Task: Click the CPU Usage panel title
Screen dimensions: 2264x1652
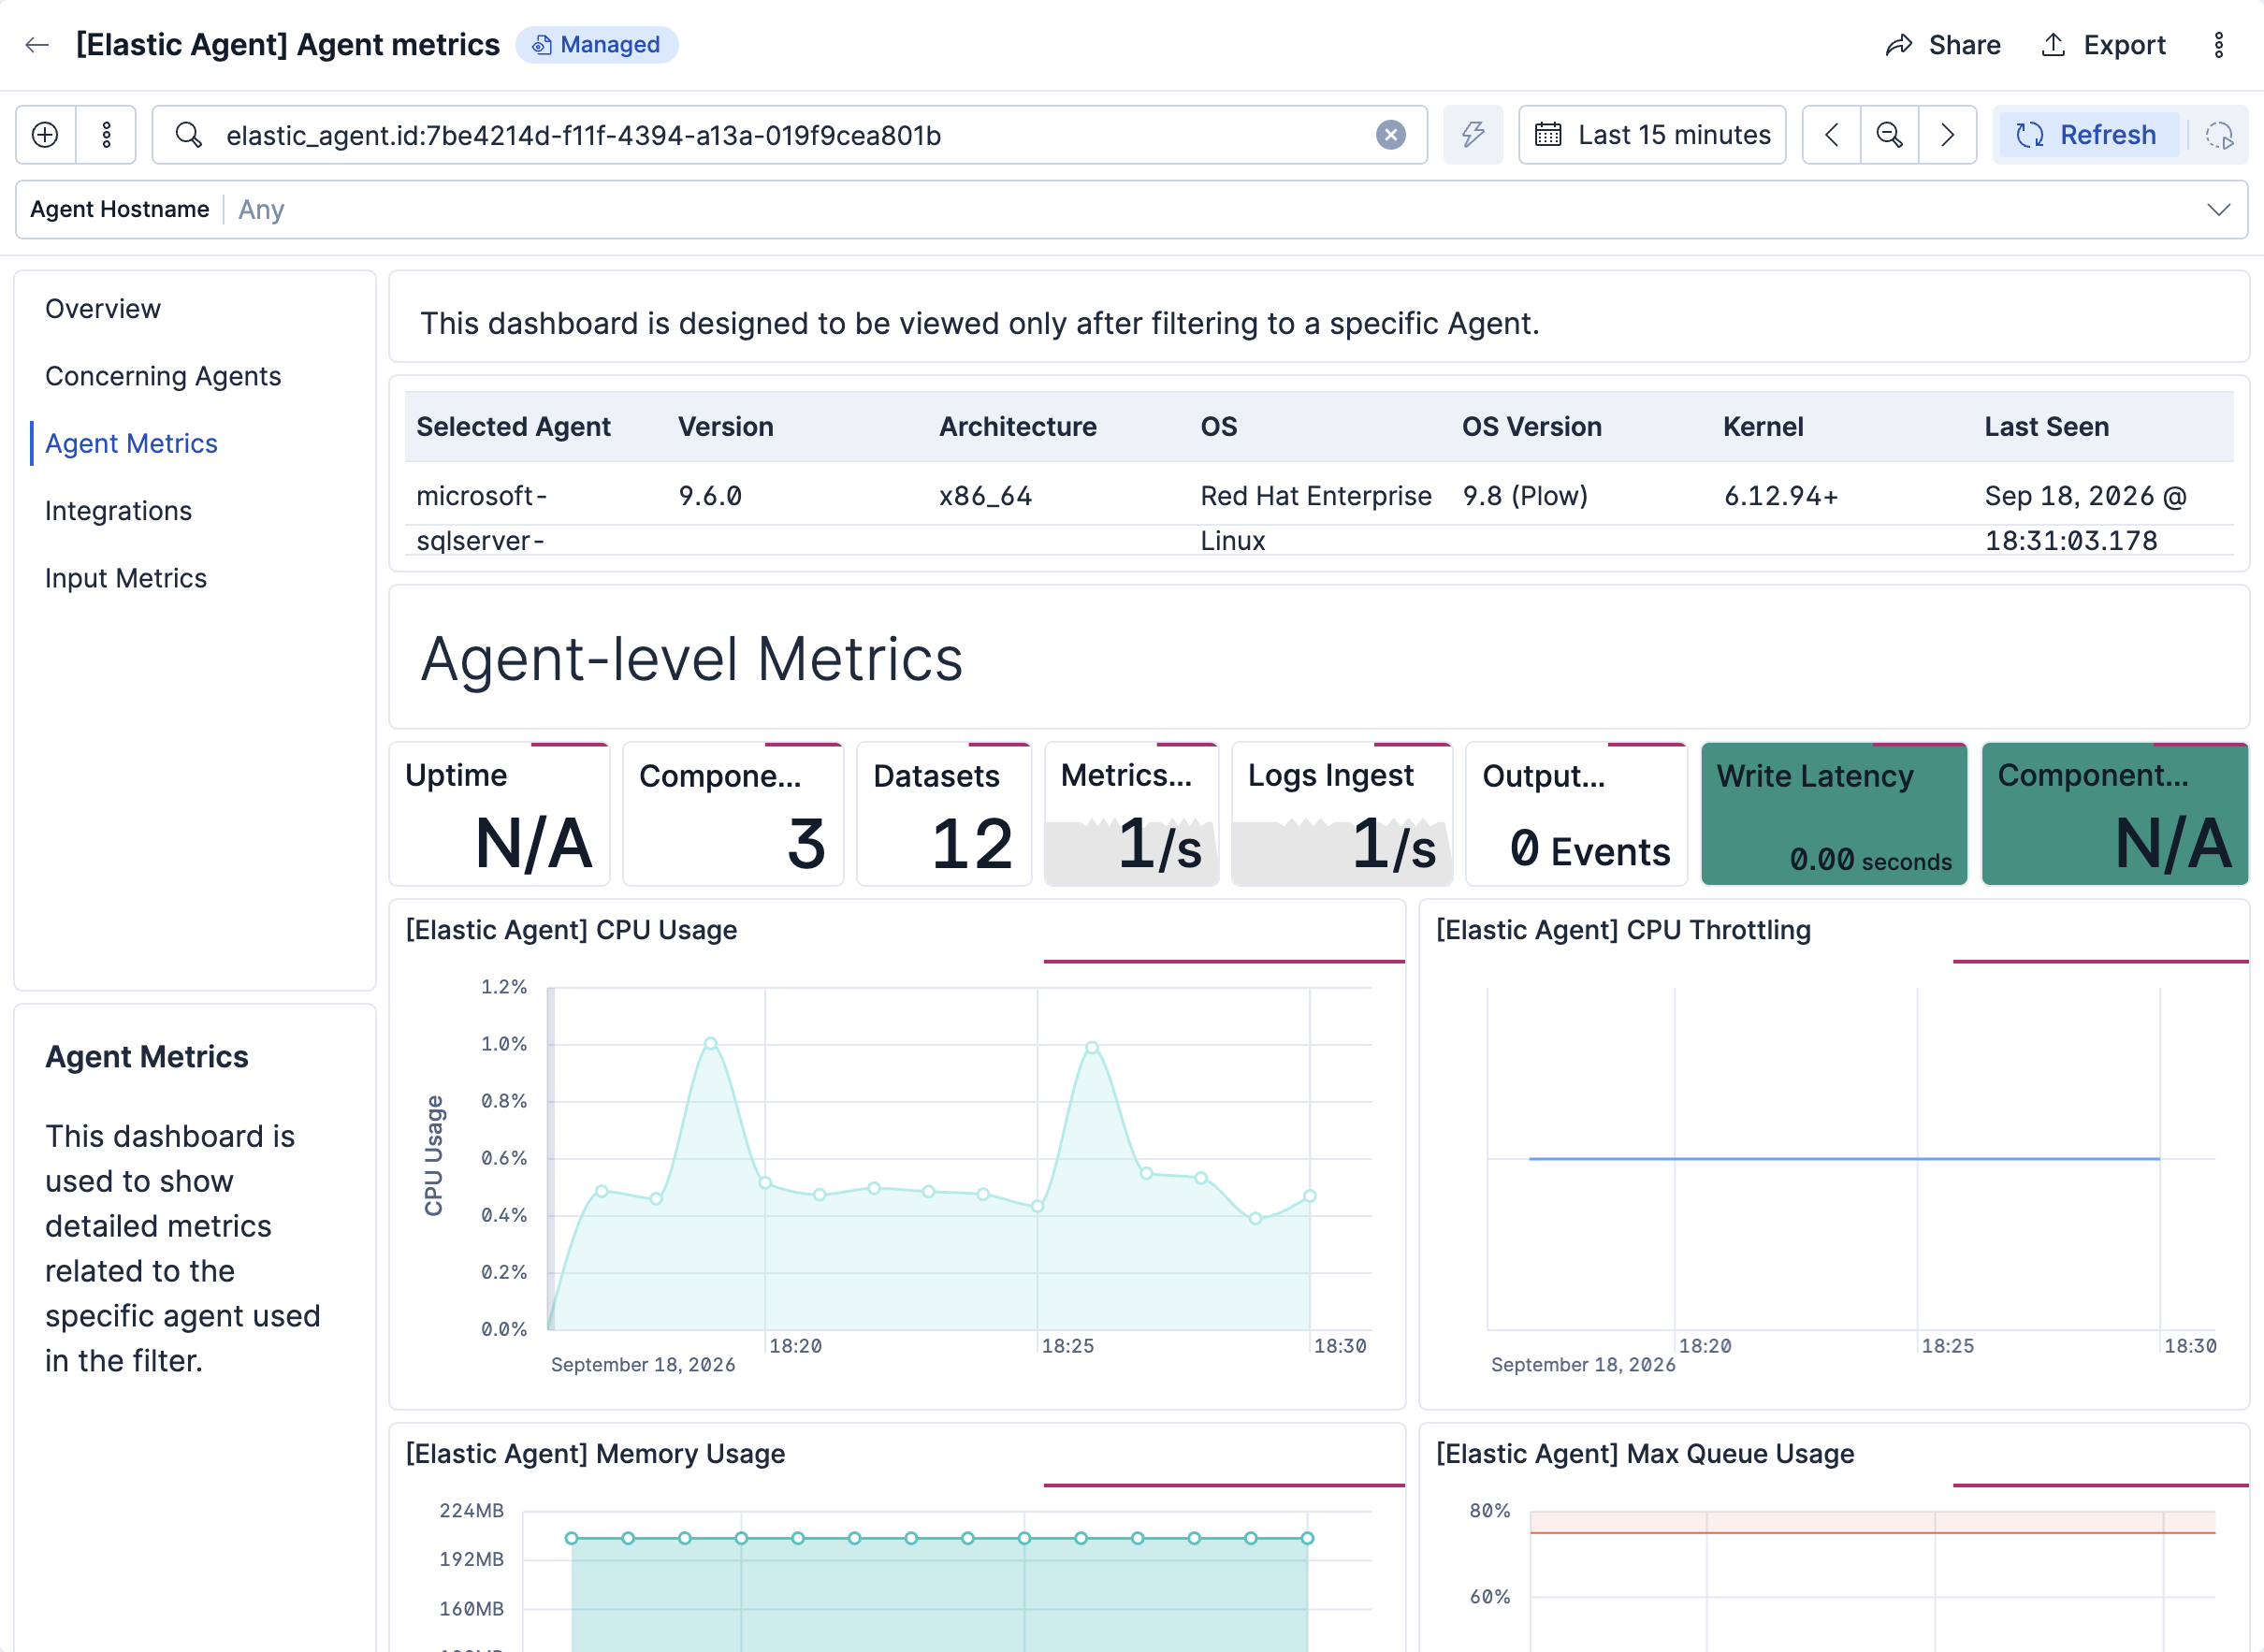Action: (x=571, y=931)
